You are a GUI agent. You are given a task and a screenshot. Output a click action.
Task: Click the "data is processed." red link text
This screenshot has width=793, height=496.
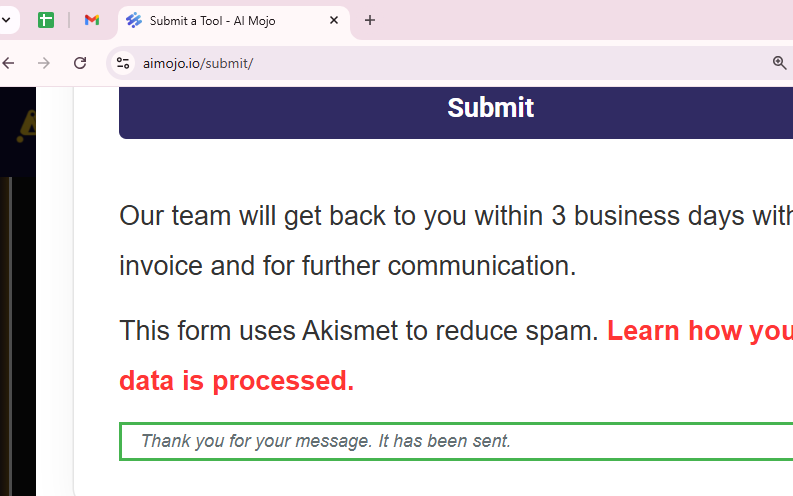(236, 381)
